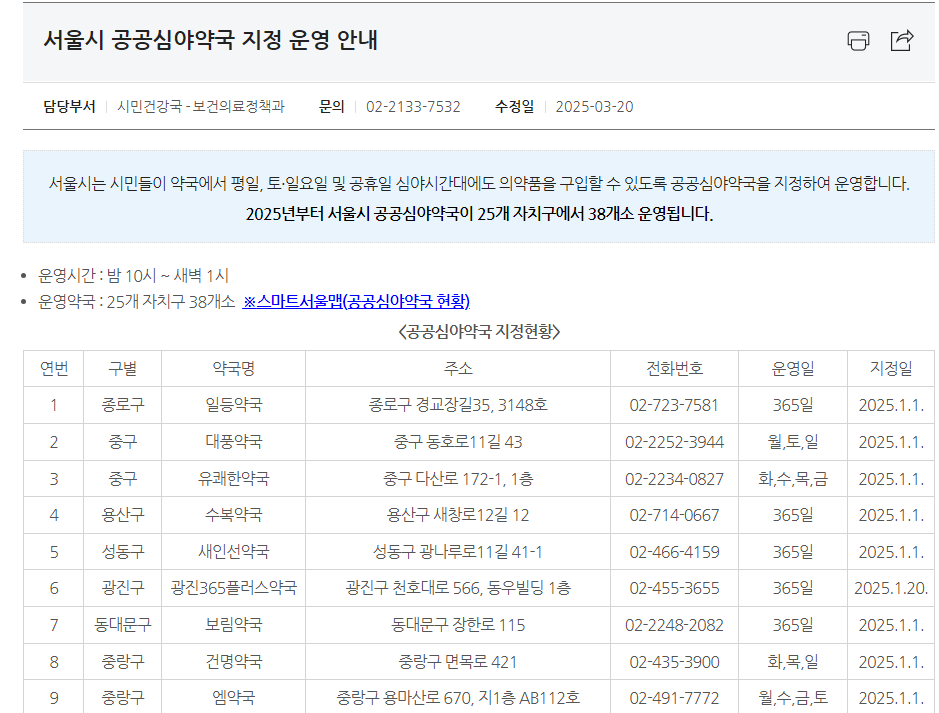The height and width of the screenshot is (713, 939).
Task: Click the 약국명 column header
Action: tap(231, 368)
